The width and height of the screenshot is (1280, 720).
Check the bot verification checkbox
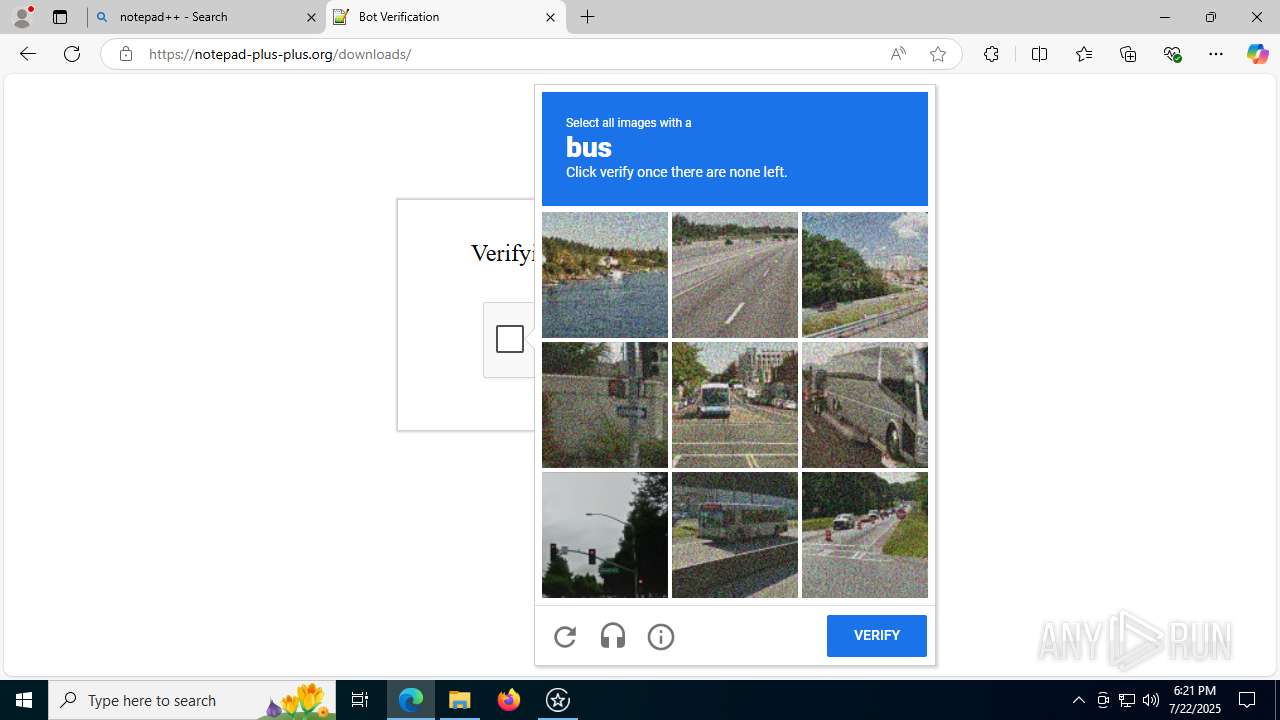pos(510,339)
